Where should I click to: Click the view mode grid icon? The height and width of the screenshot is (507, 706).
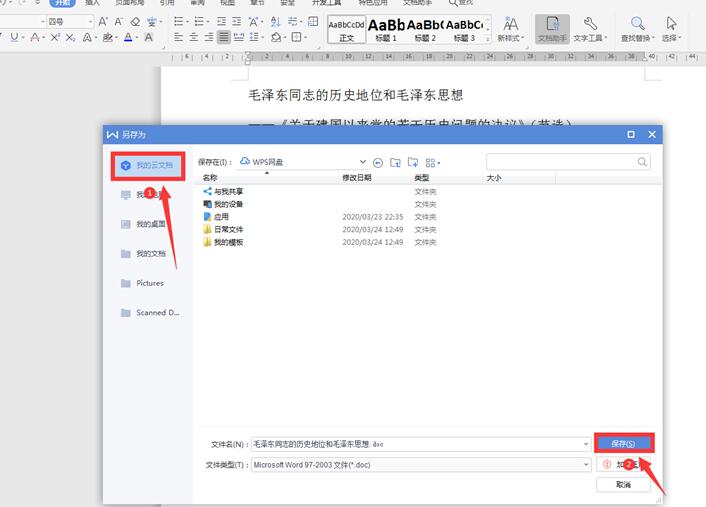[x=431, y=162]
